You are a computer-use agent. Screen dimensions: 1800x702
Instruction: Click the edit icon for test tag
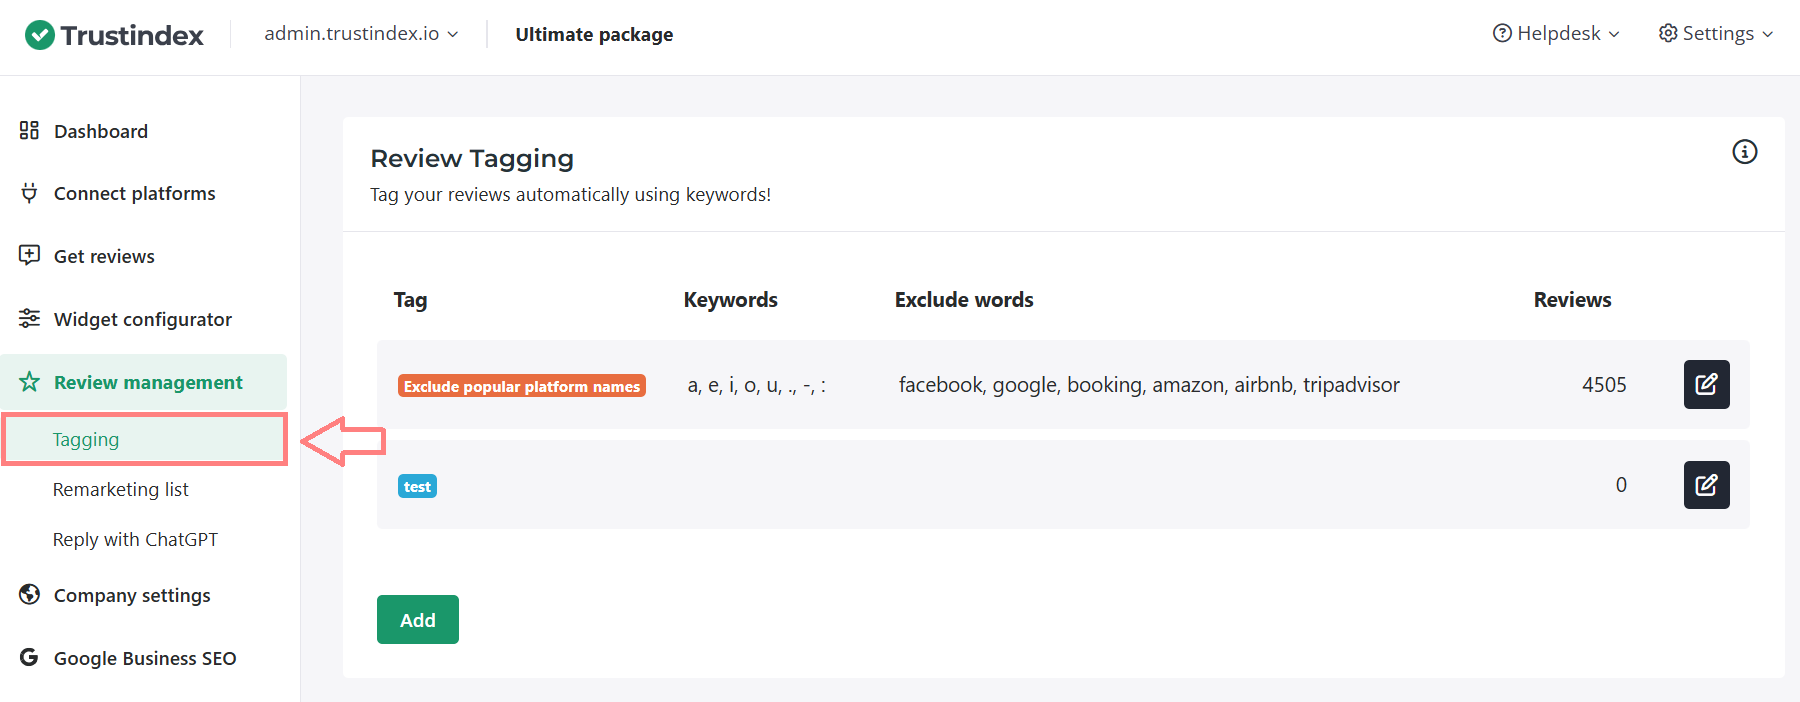pyautogui.click(x=1706, y=485)
